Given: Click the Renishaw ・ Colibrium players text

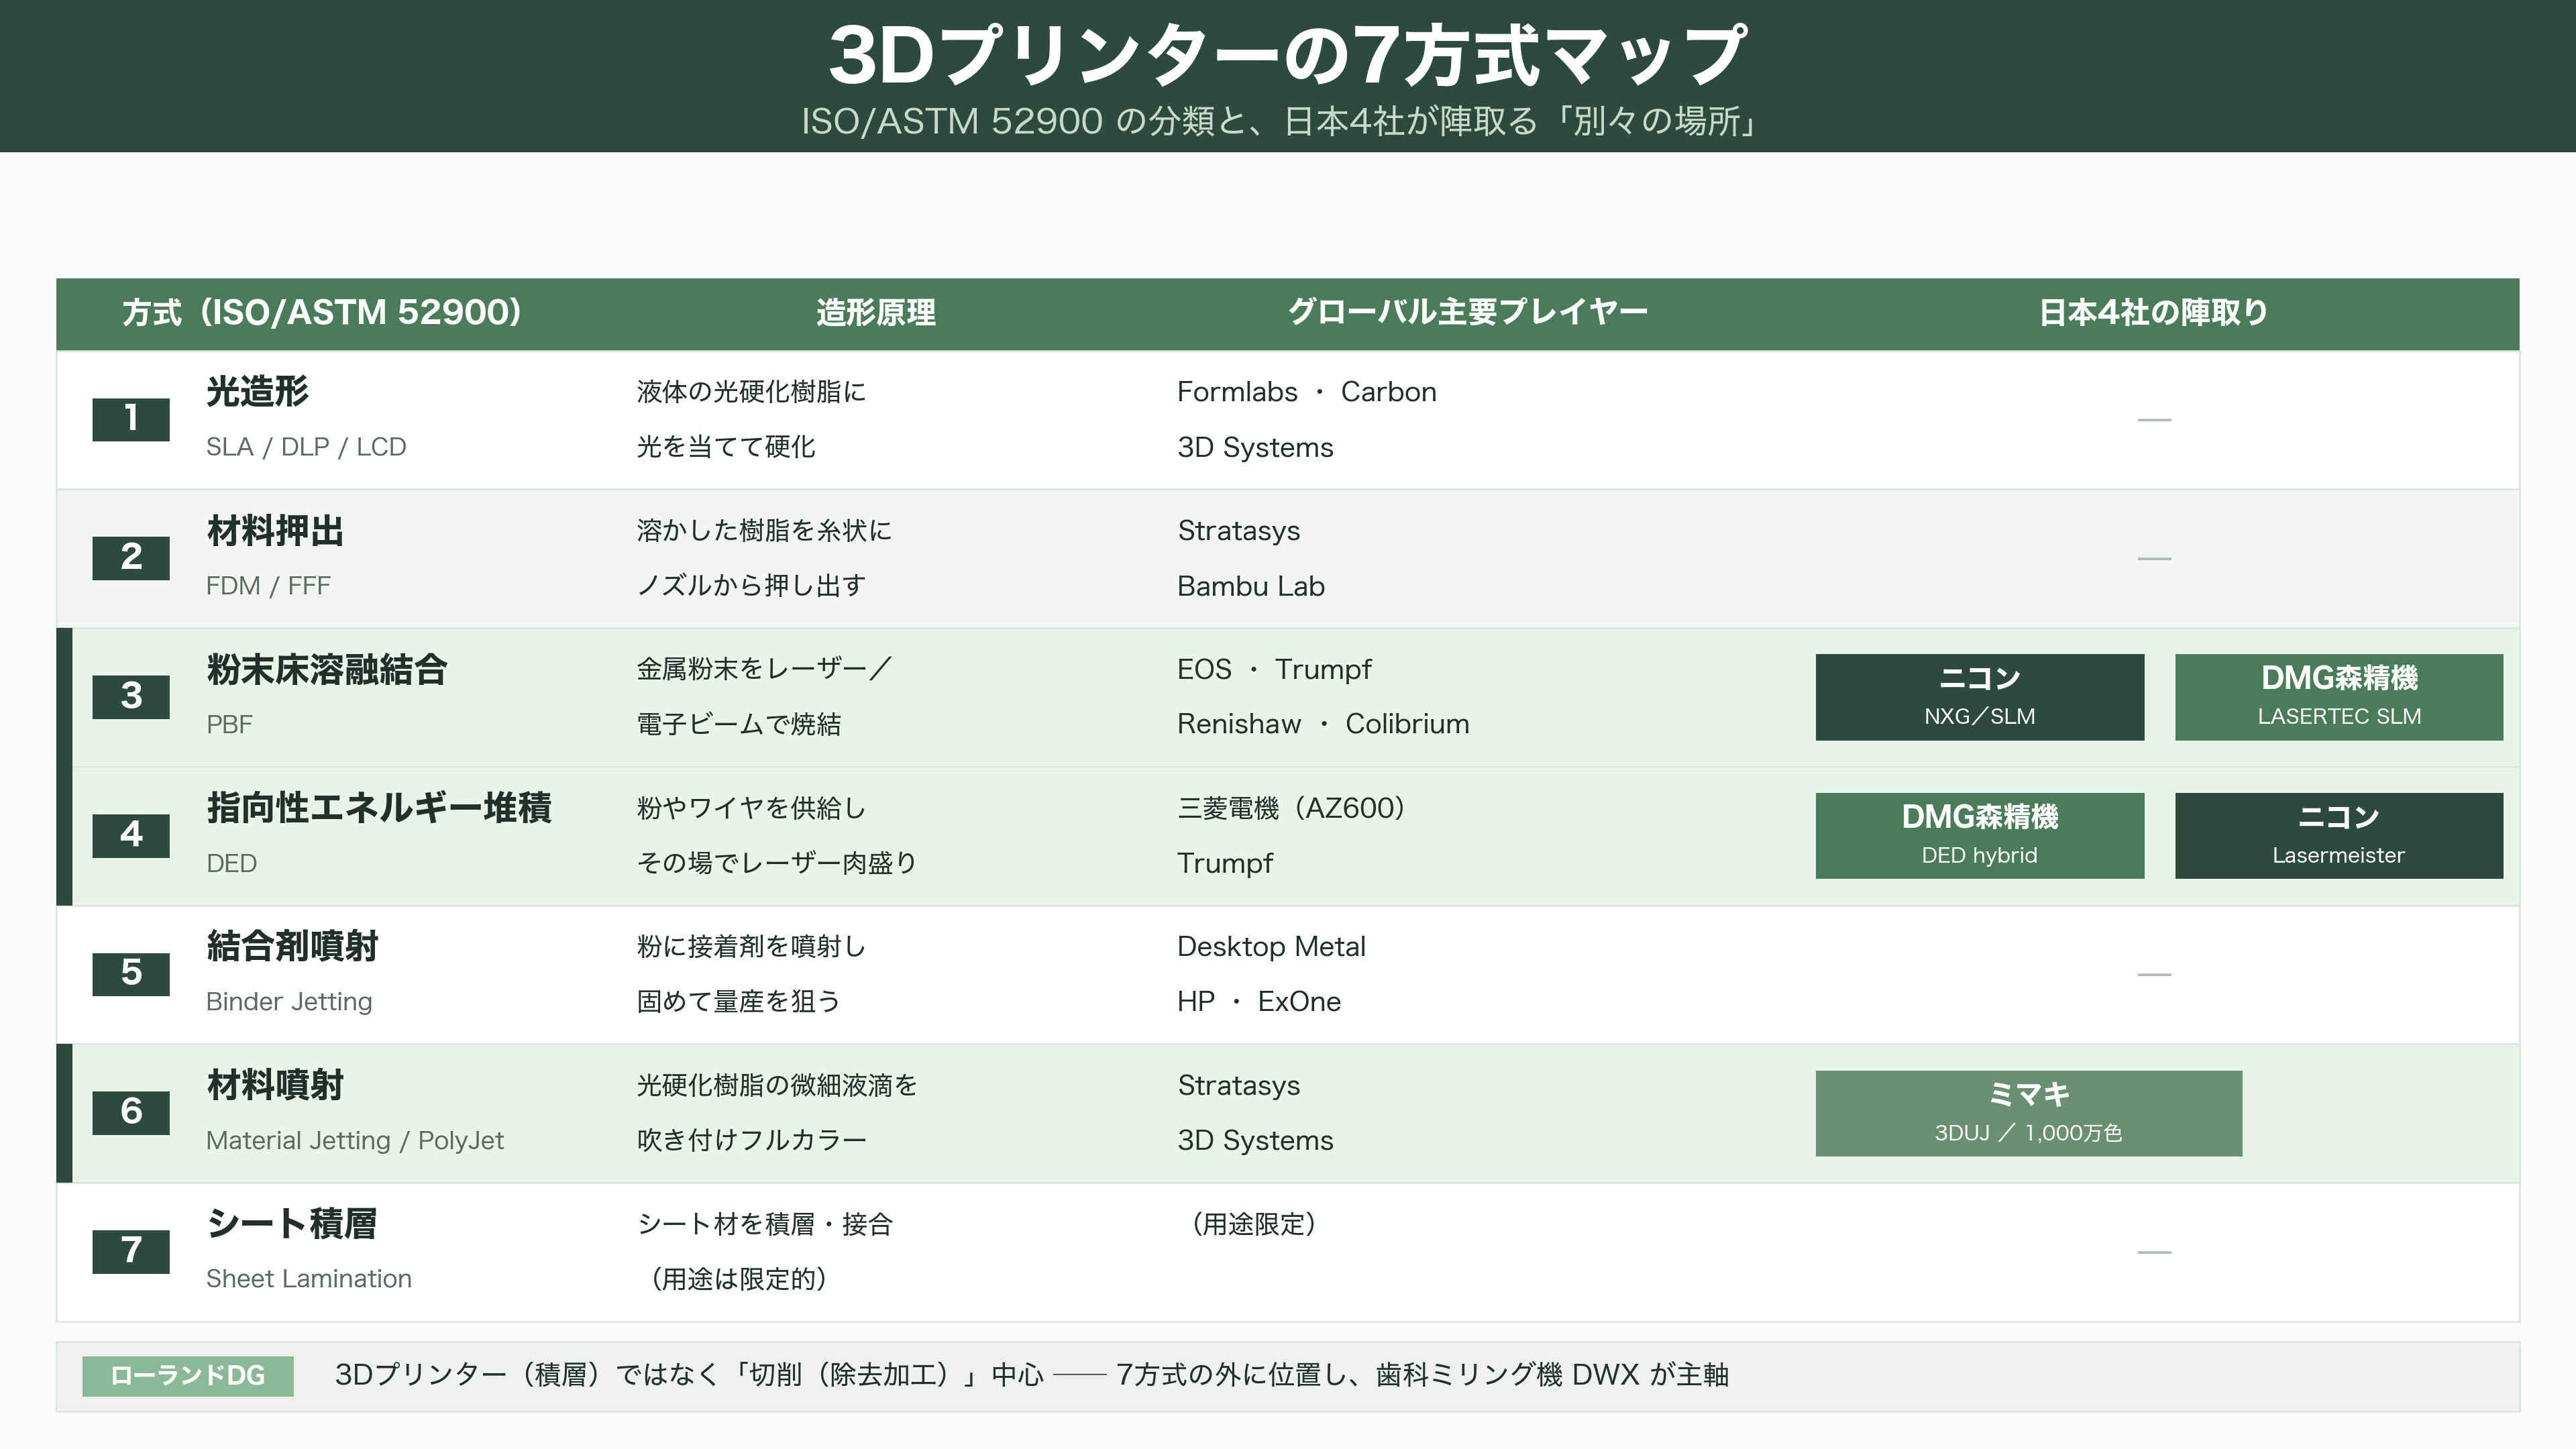Looking at the screenshot, I should click(1324, 724).
